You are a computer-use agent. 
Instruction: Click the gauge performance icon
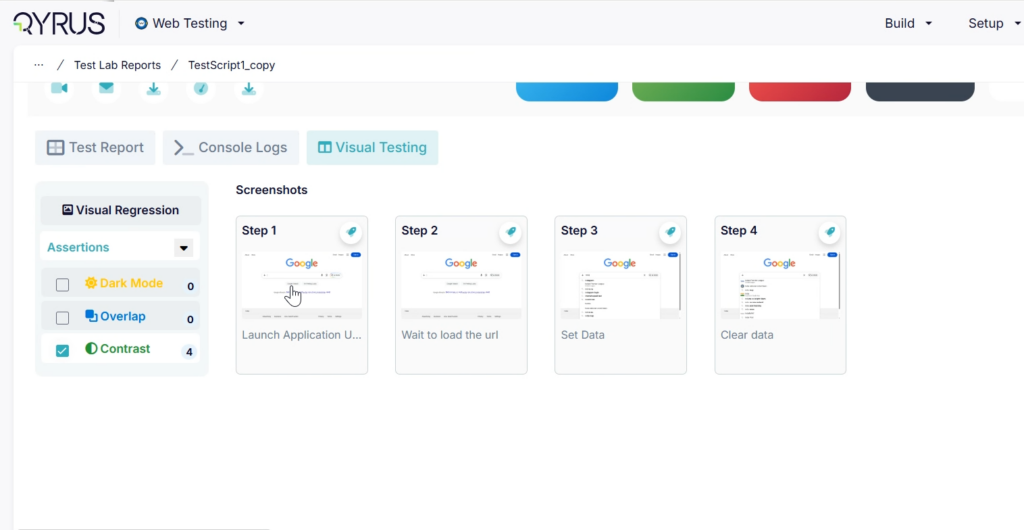[x=200, y=88]
